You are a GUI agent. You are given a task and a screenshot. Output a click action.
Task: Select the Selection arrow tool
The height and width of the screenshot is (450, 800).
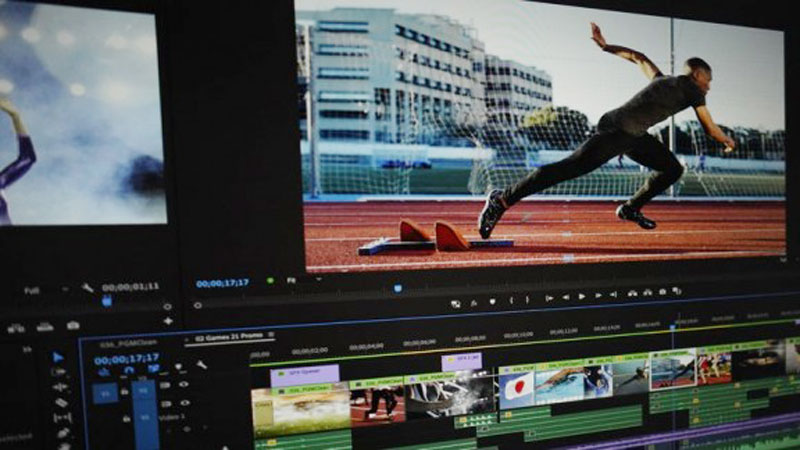tap(58, 356)
